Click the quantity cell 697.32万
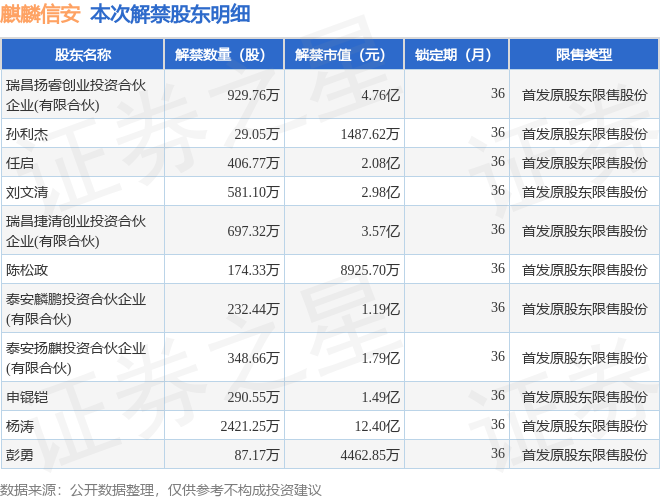Image resolution: width=660 pixels, height=499 pixels. [x=253, y=231]
